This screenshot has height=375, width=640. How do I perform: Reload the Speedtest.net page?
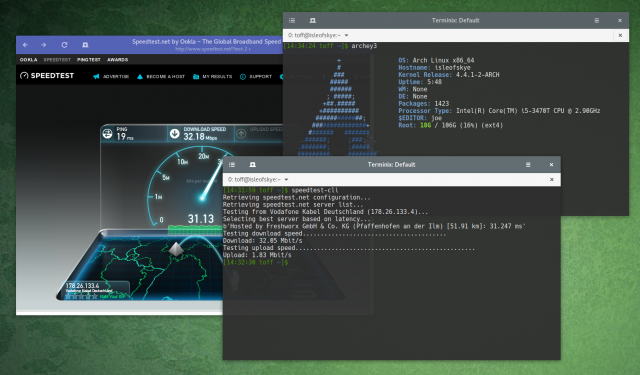tap(64, 45)
